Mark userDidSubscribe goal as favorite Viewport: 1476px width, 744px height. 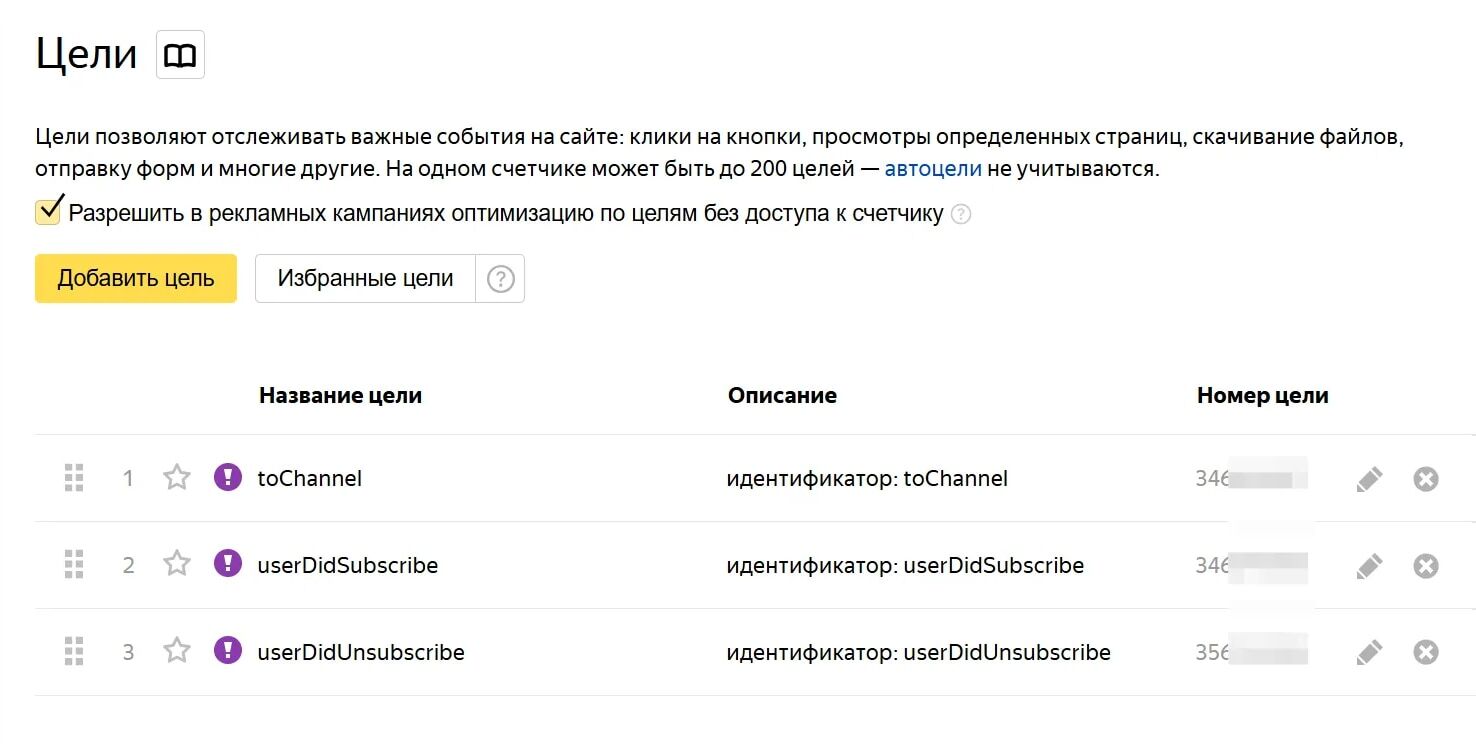[x=177, y=565]
